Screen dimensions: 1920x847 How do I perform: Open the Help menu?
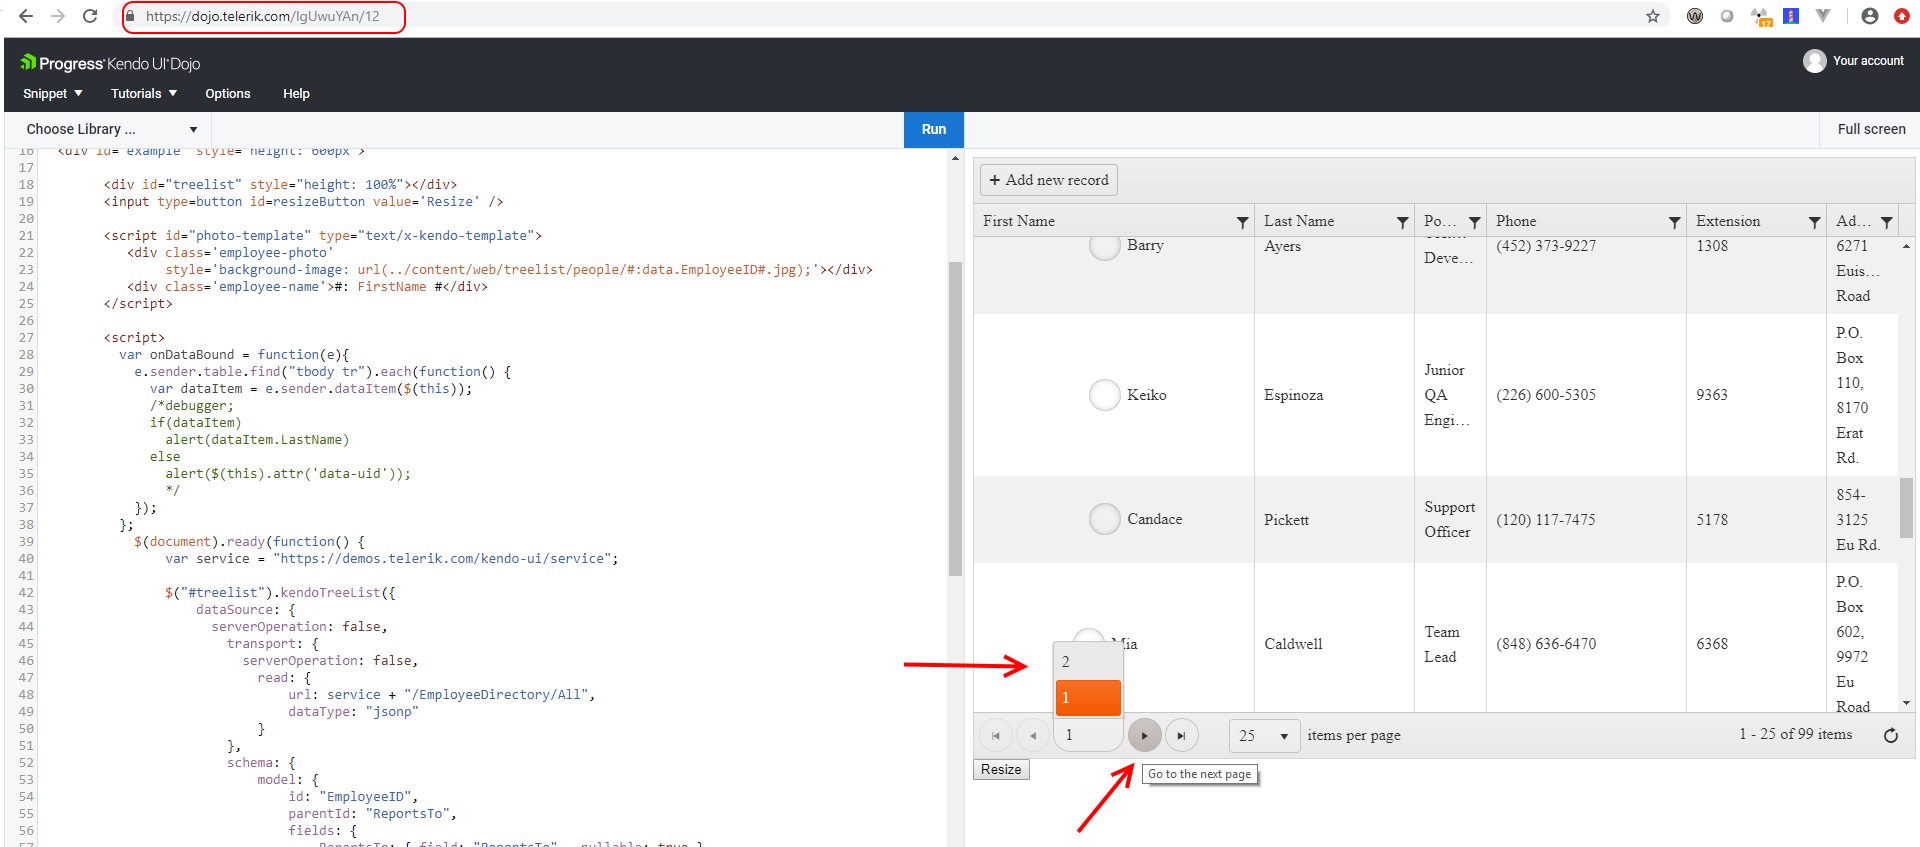[x=296, y=94]
